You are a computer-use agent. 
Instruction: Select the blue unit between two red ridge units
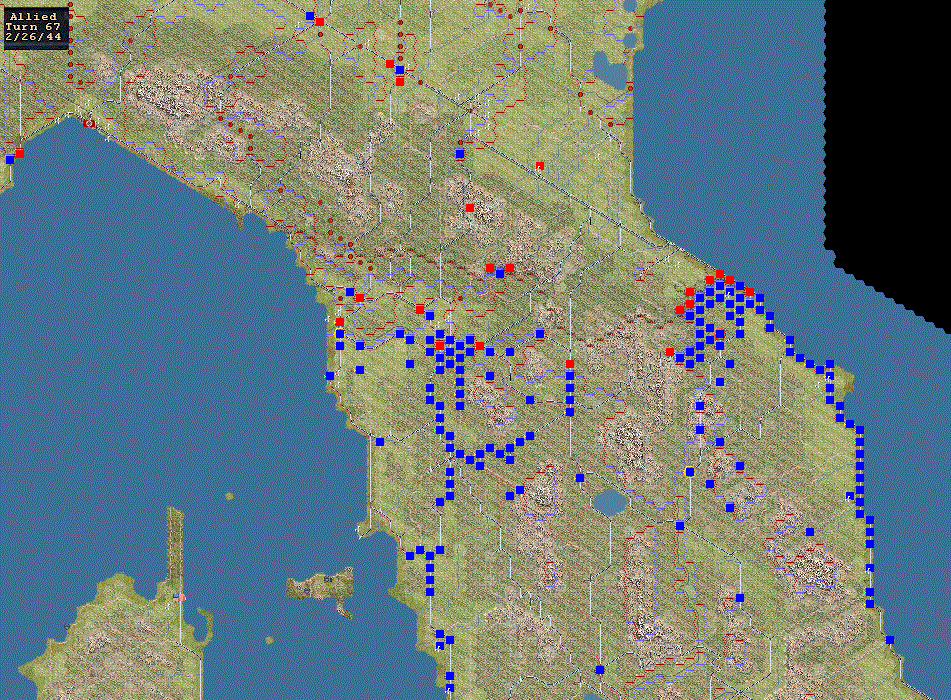pos(500,274)
